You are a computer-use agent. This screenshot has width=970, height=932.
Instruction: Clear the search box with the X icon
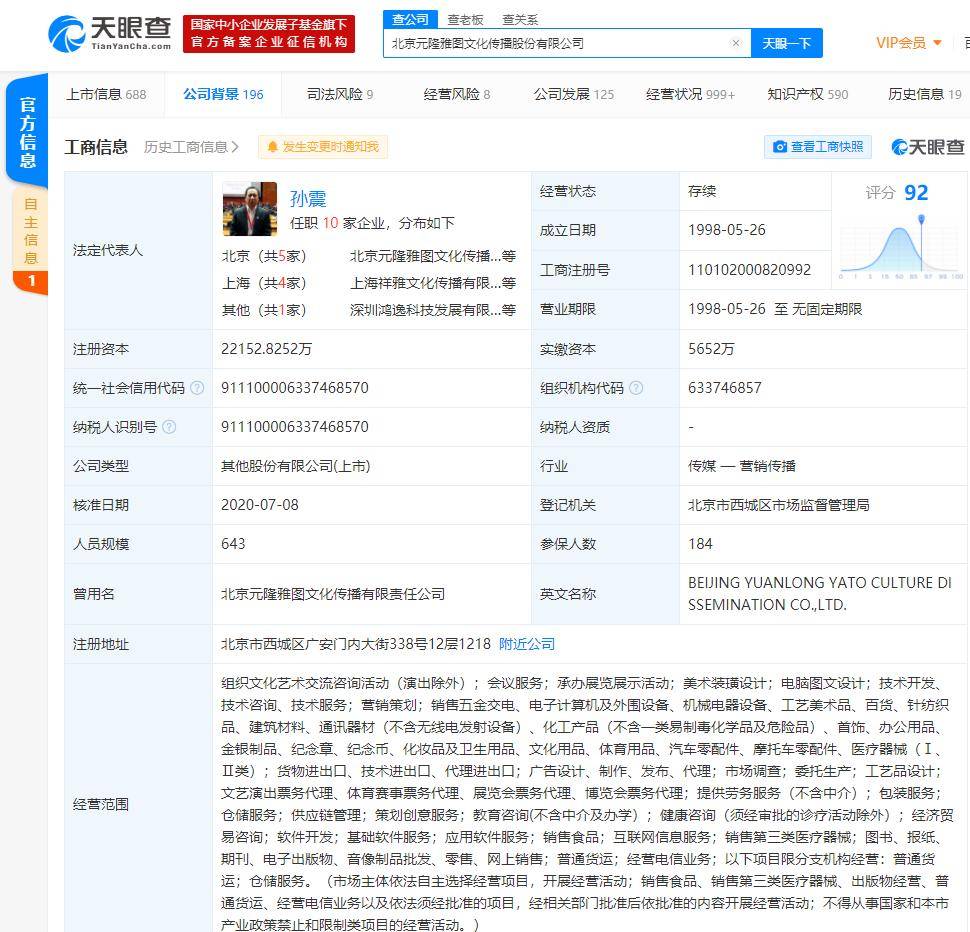pos(736,43)
